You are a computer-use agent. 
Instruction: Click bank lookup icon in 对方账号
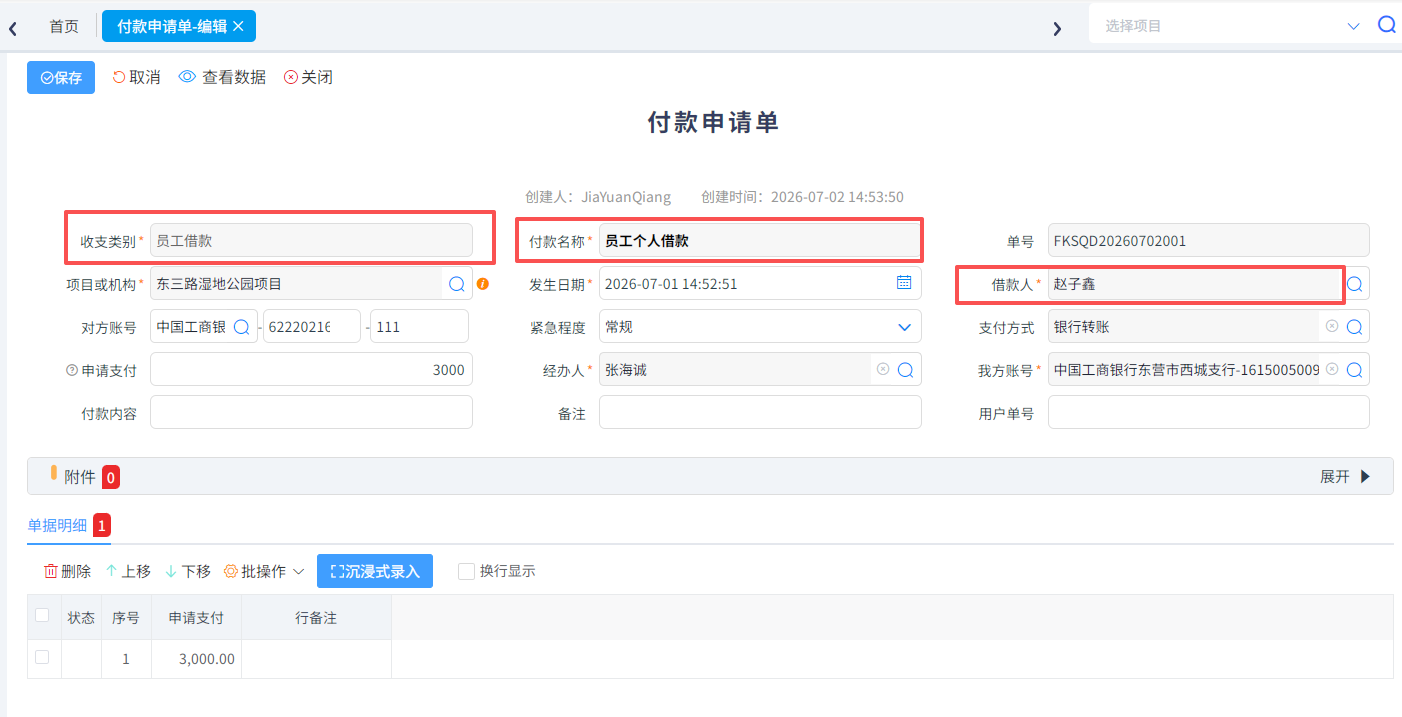click(242, 327)
